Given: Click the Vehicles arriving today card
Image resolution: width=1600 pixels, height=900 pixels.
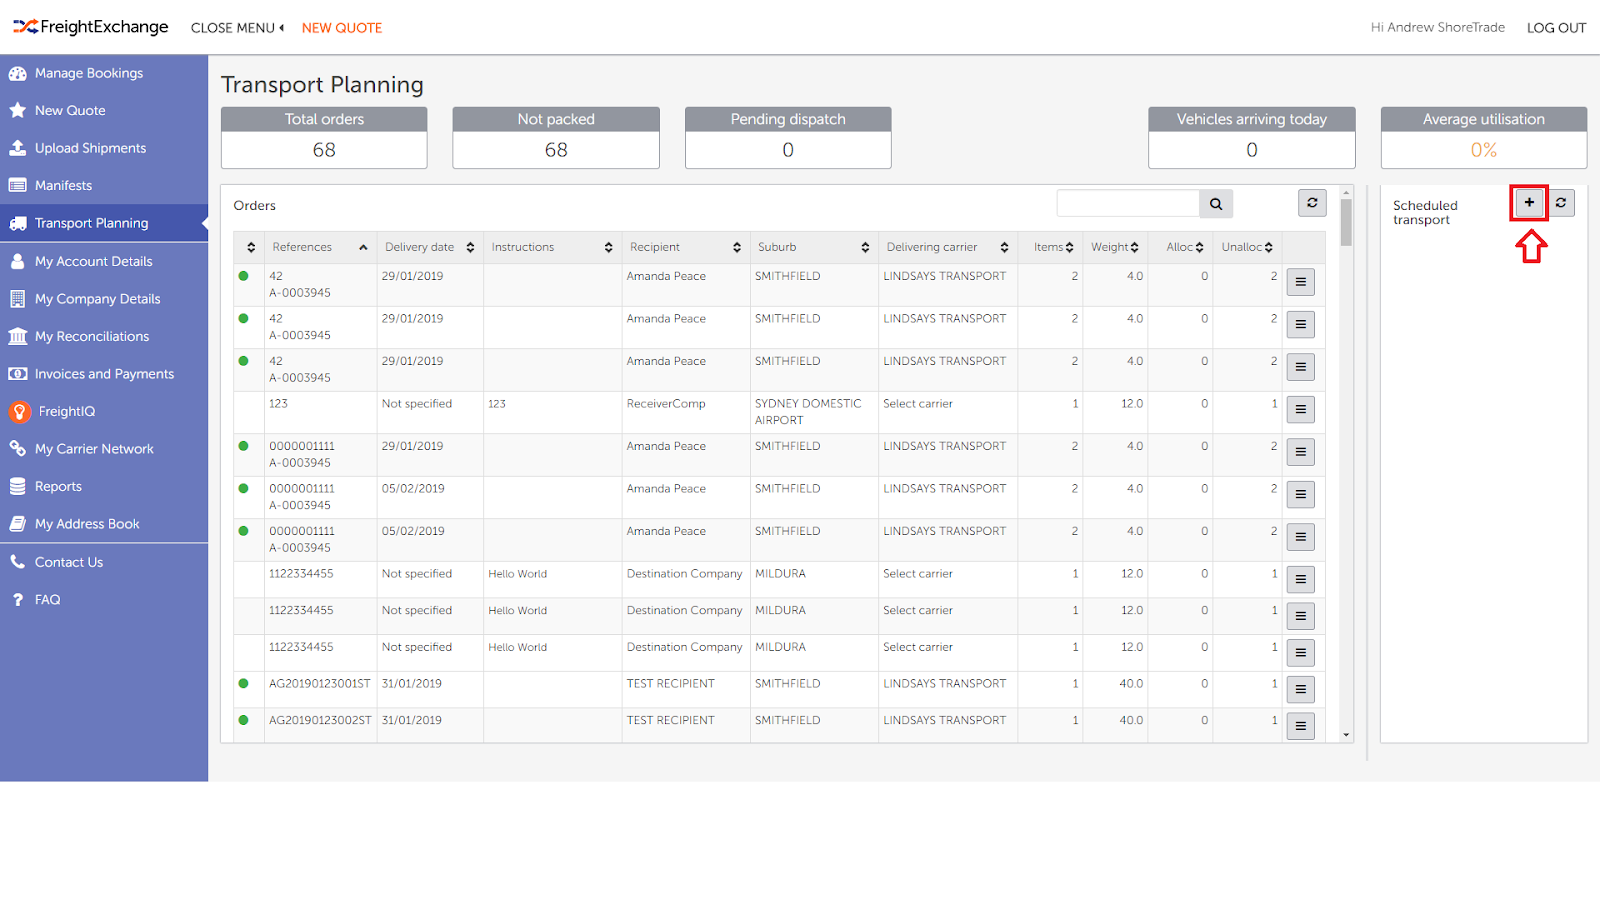Looking at the screenshot, I should coord(1252,138).
